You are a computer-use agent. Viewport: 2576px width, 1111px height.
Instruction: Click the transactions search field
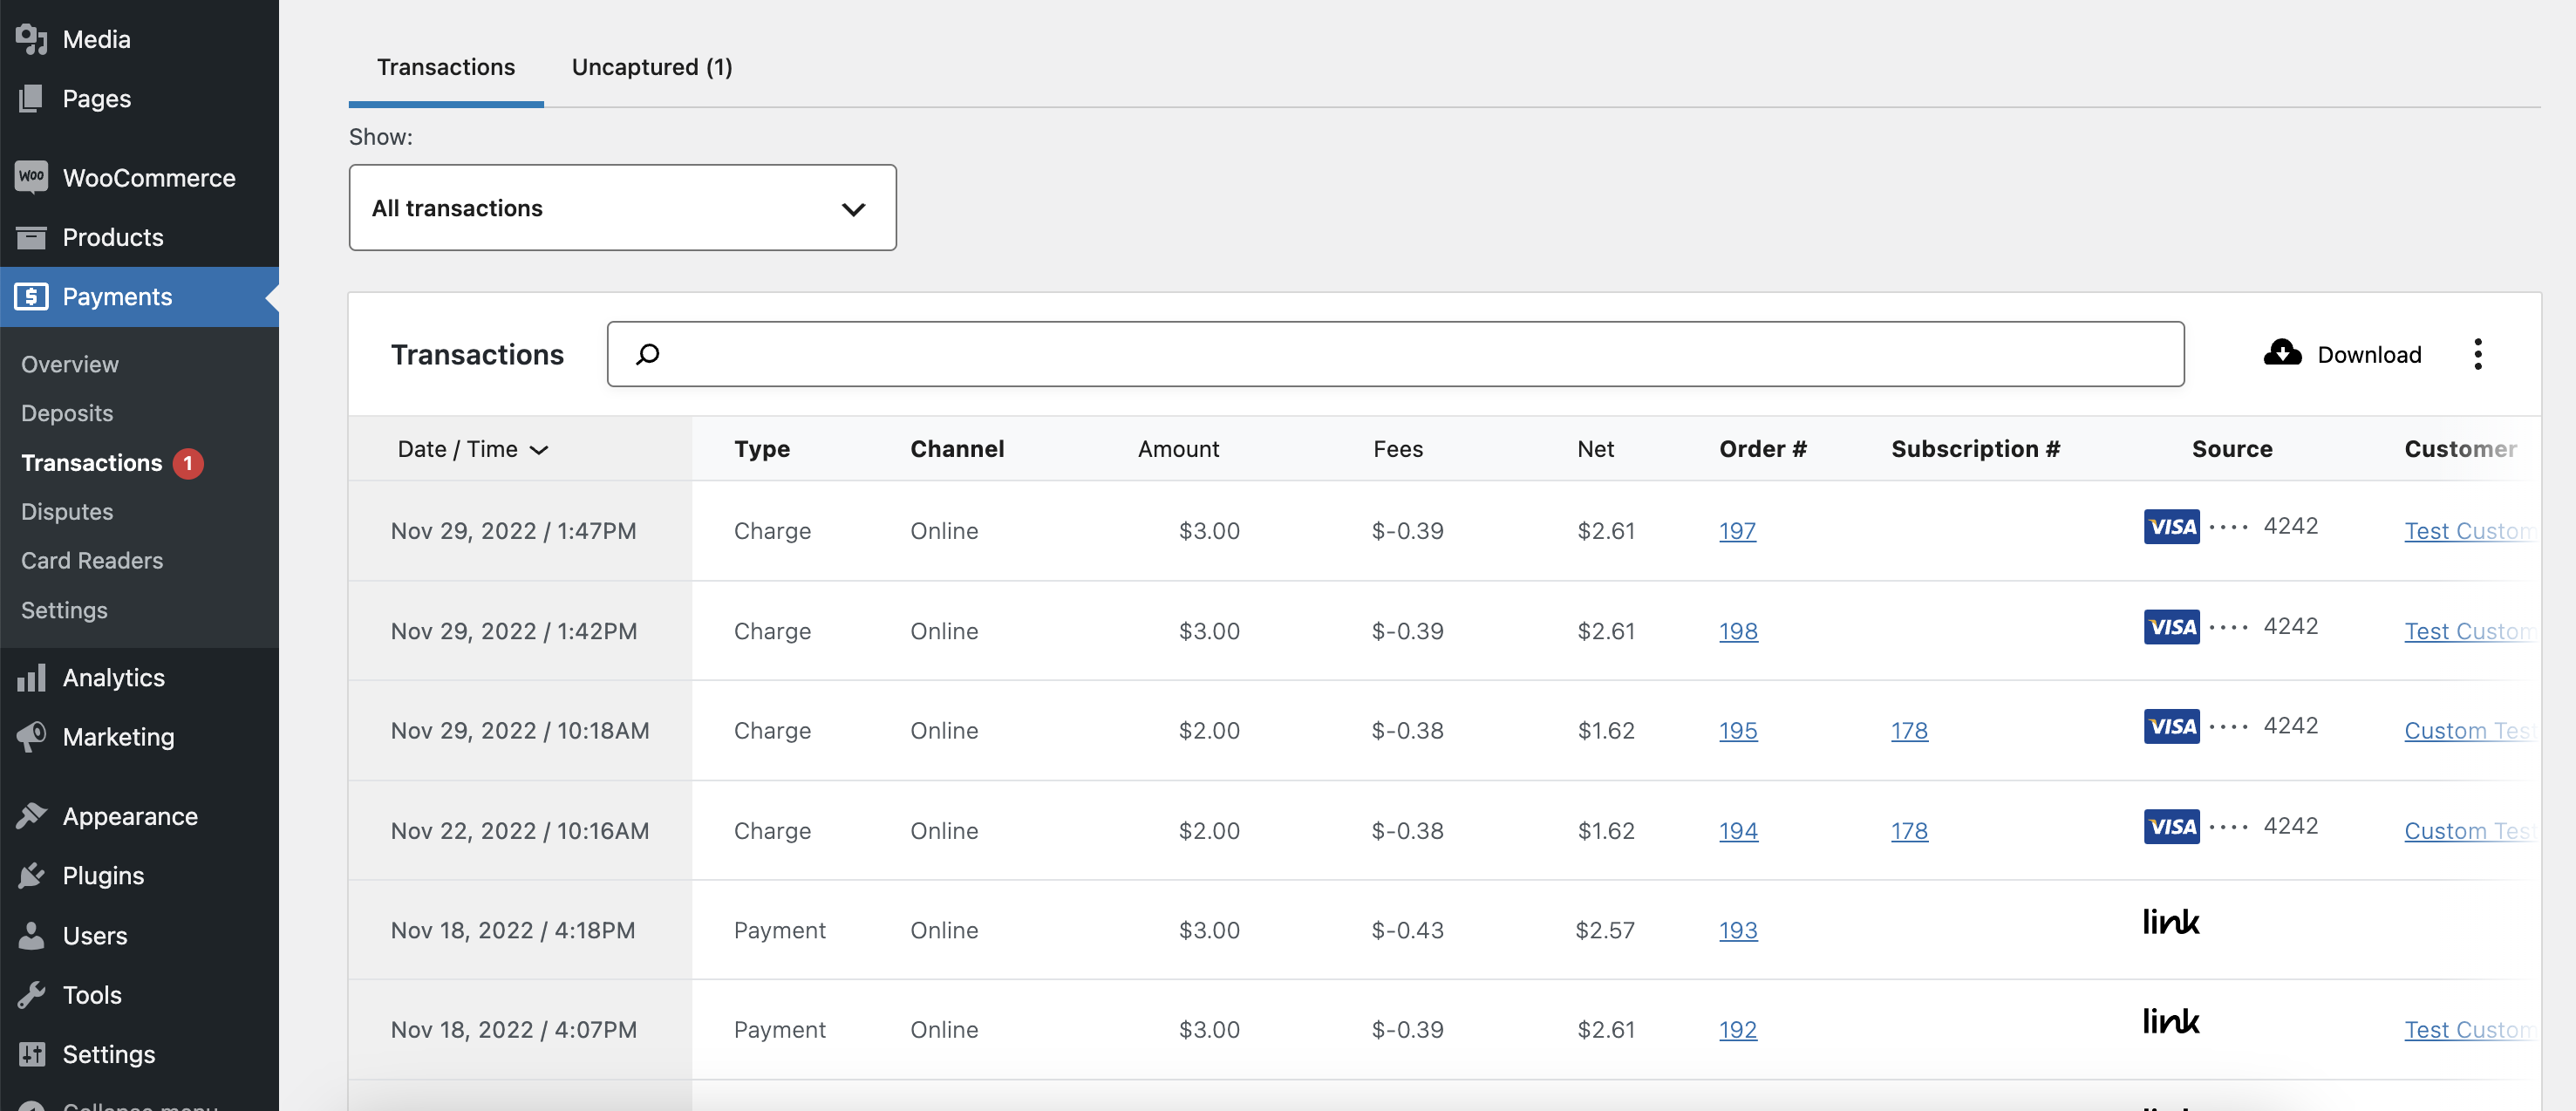(x=1400, y=354)
